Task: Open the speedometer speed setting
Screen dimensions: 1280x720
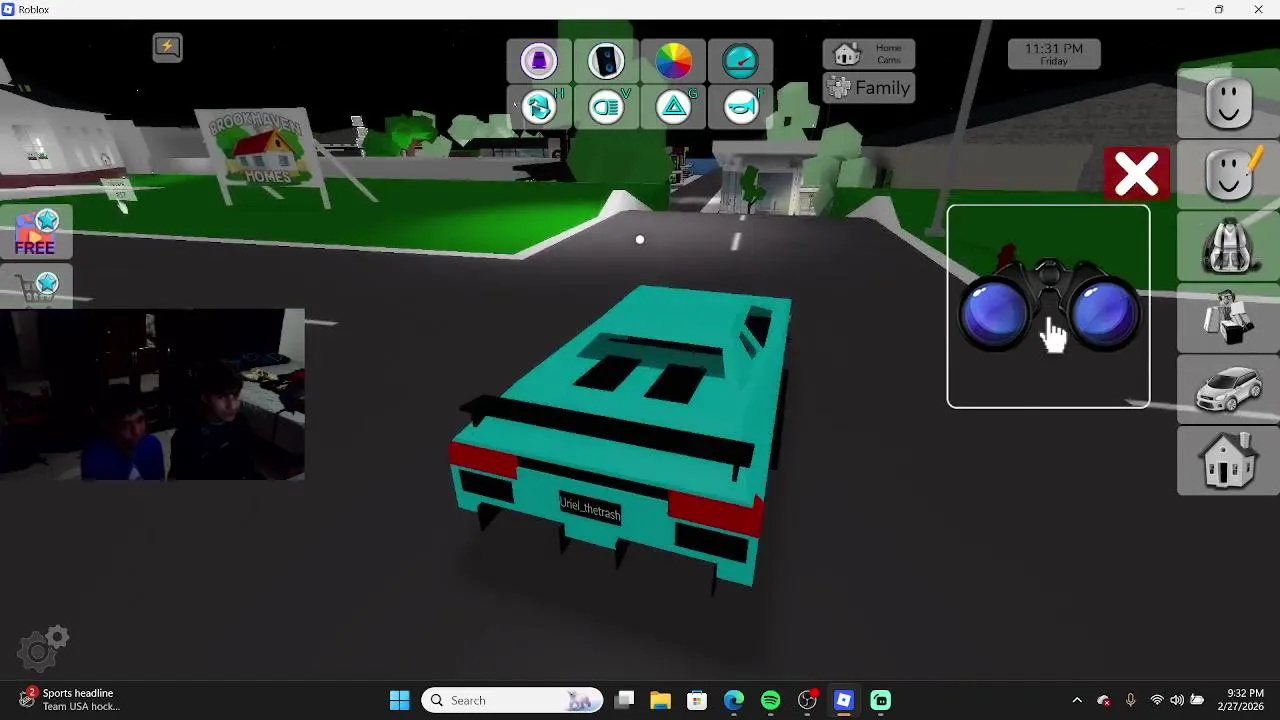Action: click(740, 61)
